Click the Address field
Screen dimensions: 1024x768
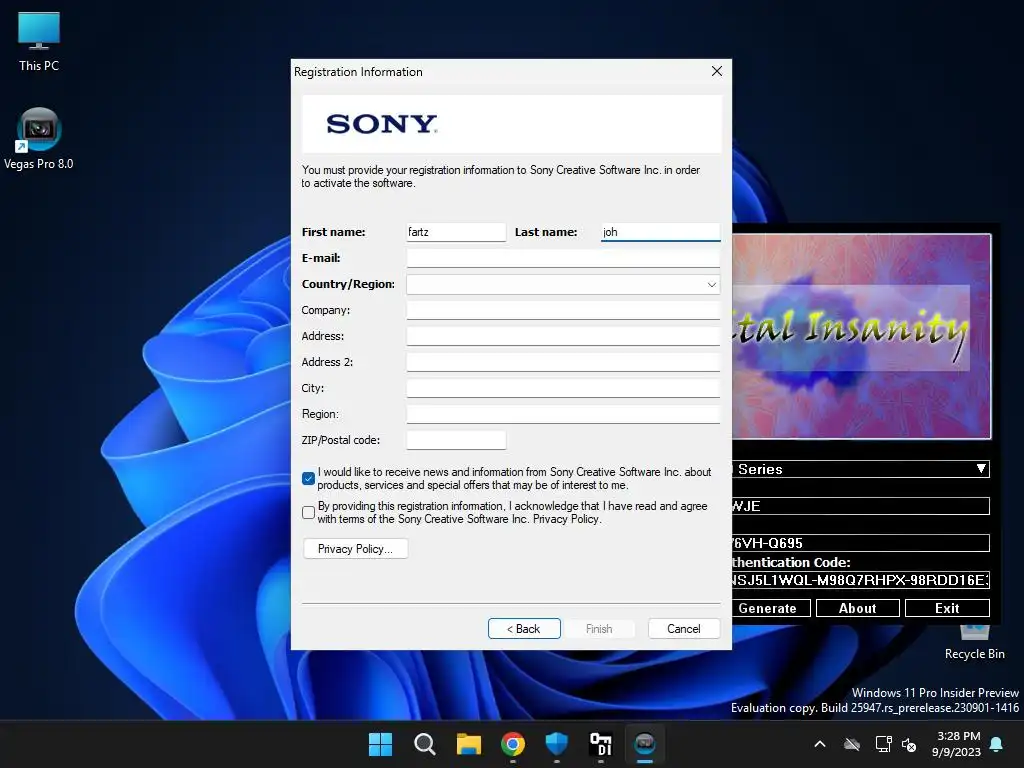tap(563, 336)
